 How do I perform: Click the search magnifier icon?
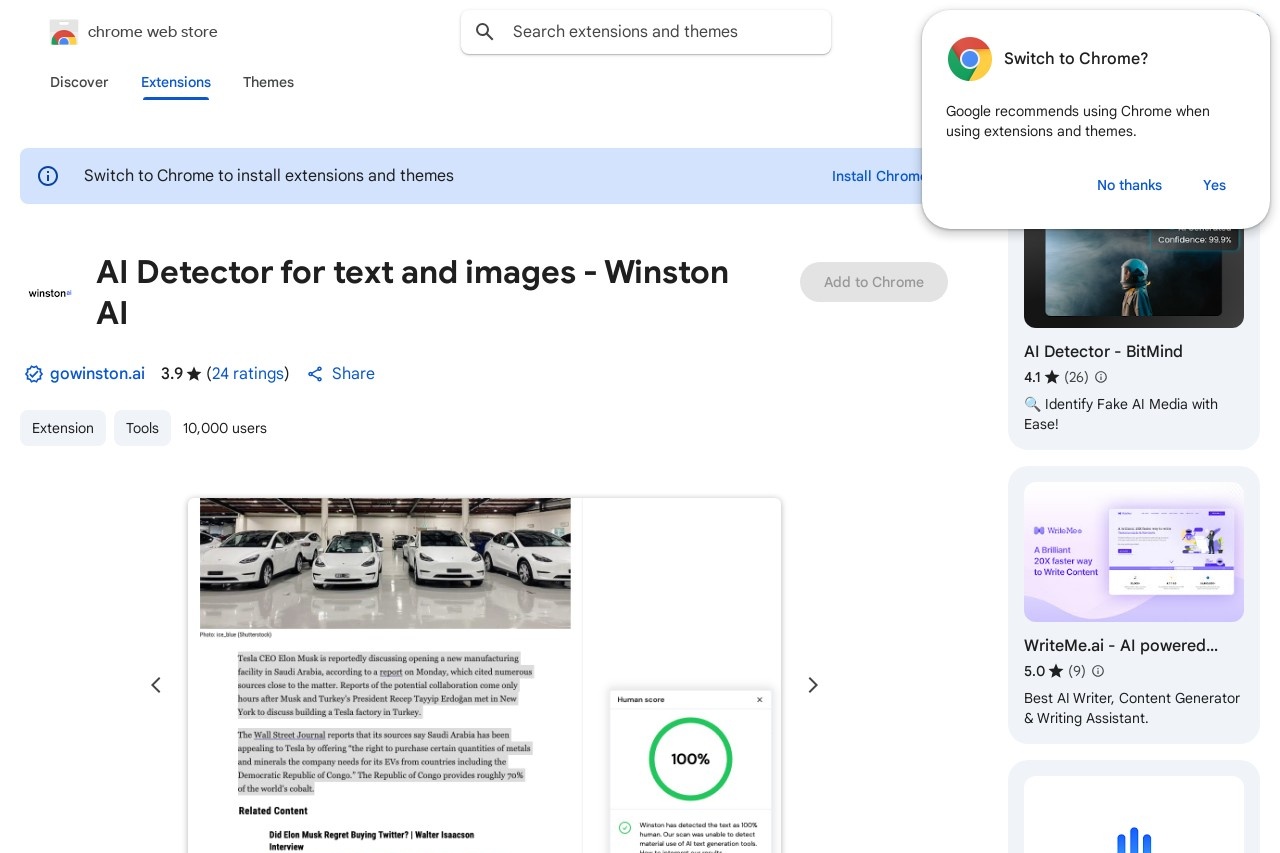click(485, 32)
